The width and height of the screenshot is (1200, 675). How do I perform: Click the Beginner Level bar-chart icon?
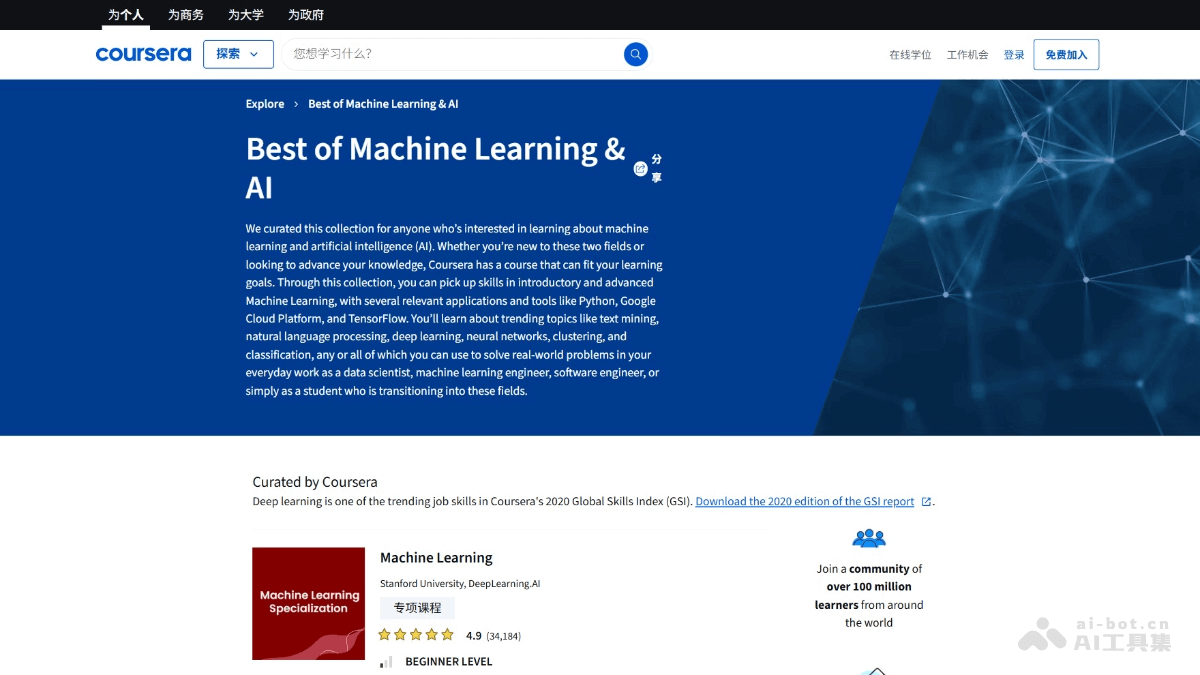(386, 661)
